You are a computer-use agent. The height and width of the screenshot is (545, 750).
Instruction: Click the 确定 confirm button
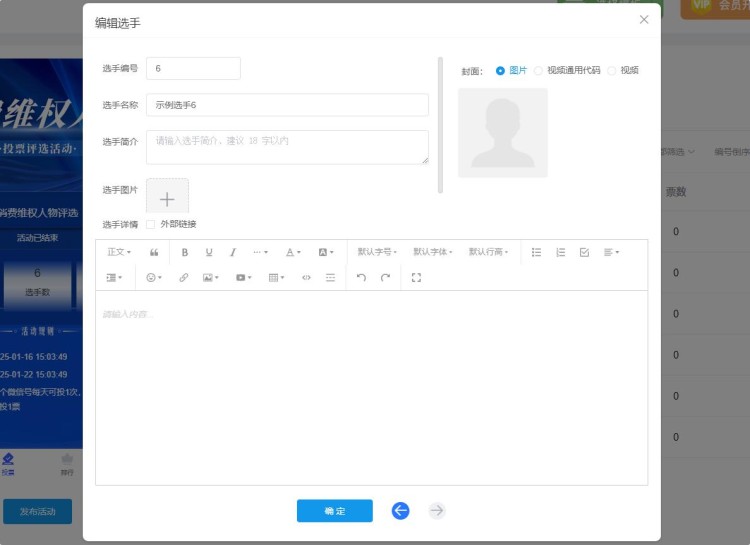pos(335,511)
